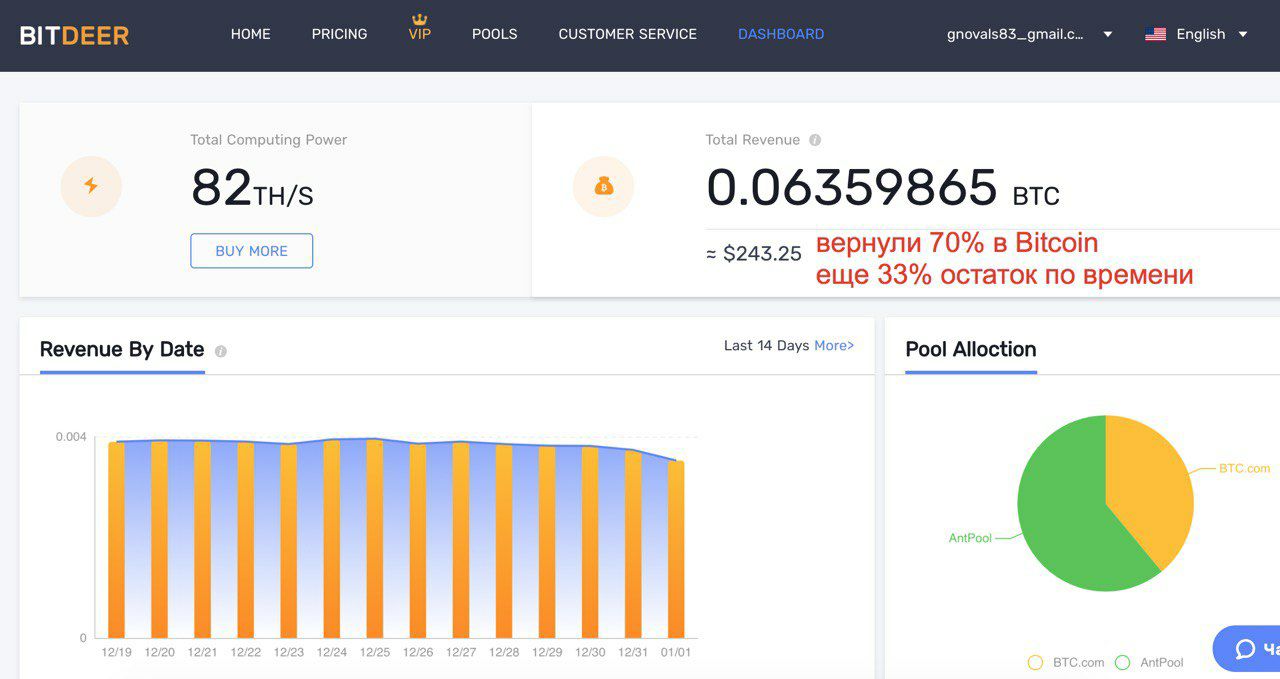Open the chat bubble widget
This screenshot has height=679, width=1280.
(x=1246, y=649)
